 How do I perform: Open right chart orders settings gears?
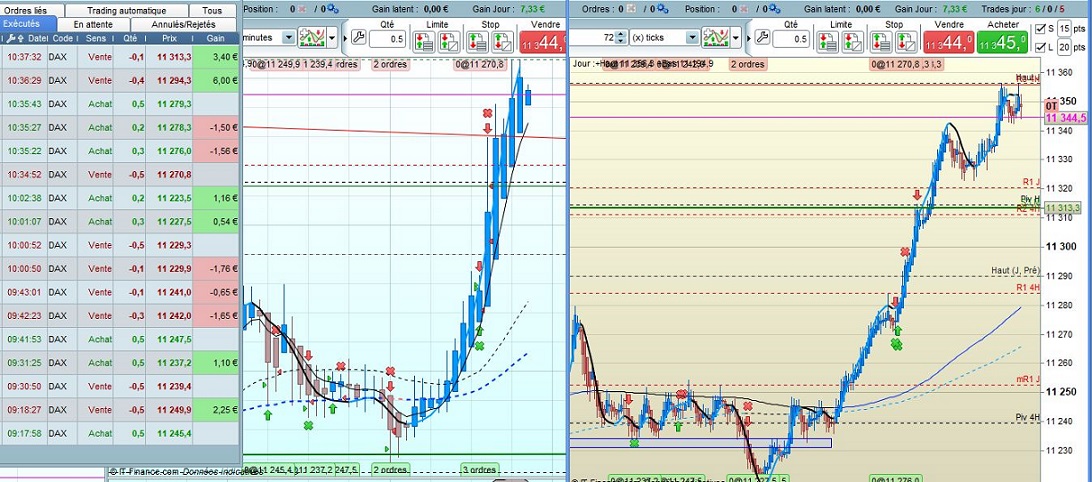(x=661, y=9)
